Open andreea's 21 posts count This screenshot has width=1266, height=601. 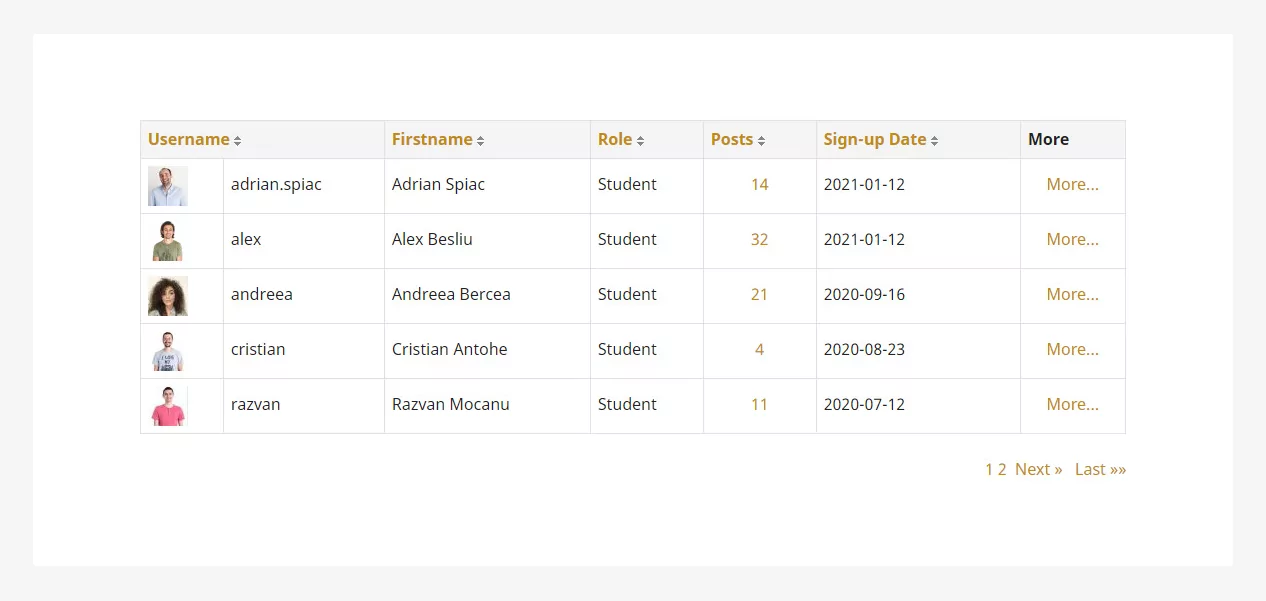tap(759, 294)
